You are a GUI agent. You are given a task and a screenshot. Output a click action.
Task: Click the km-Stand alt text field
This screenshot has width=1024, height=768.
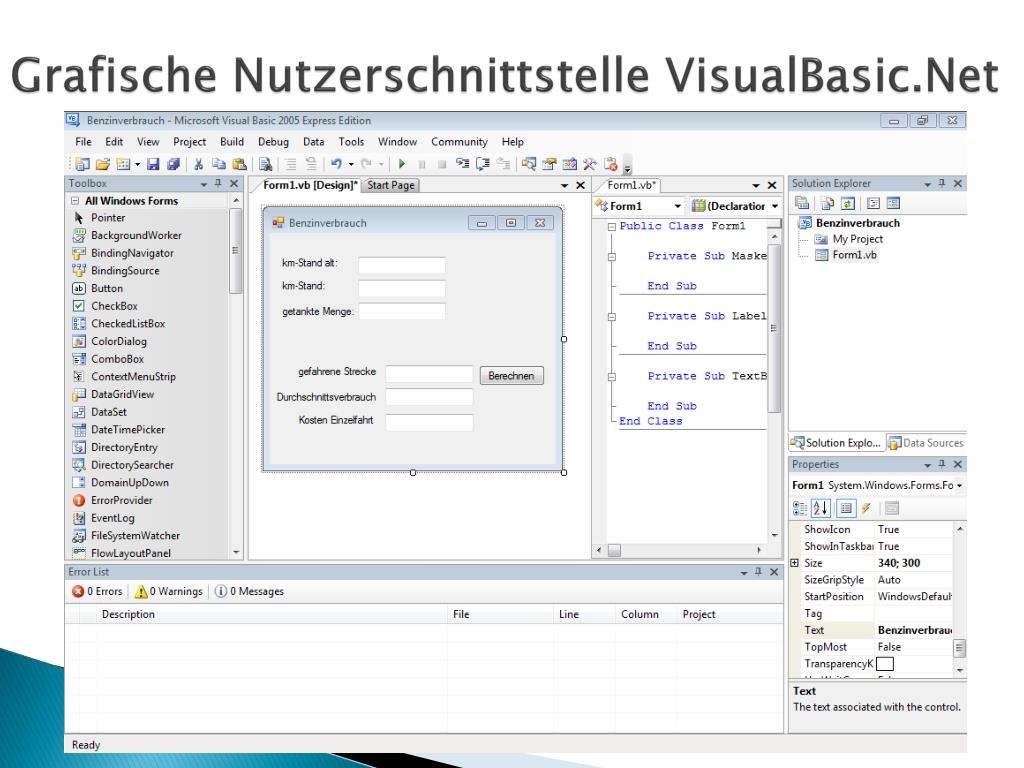[x=402, y=265]
